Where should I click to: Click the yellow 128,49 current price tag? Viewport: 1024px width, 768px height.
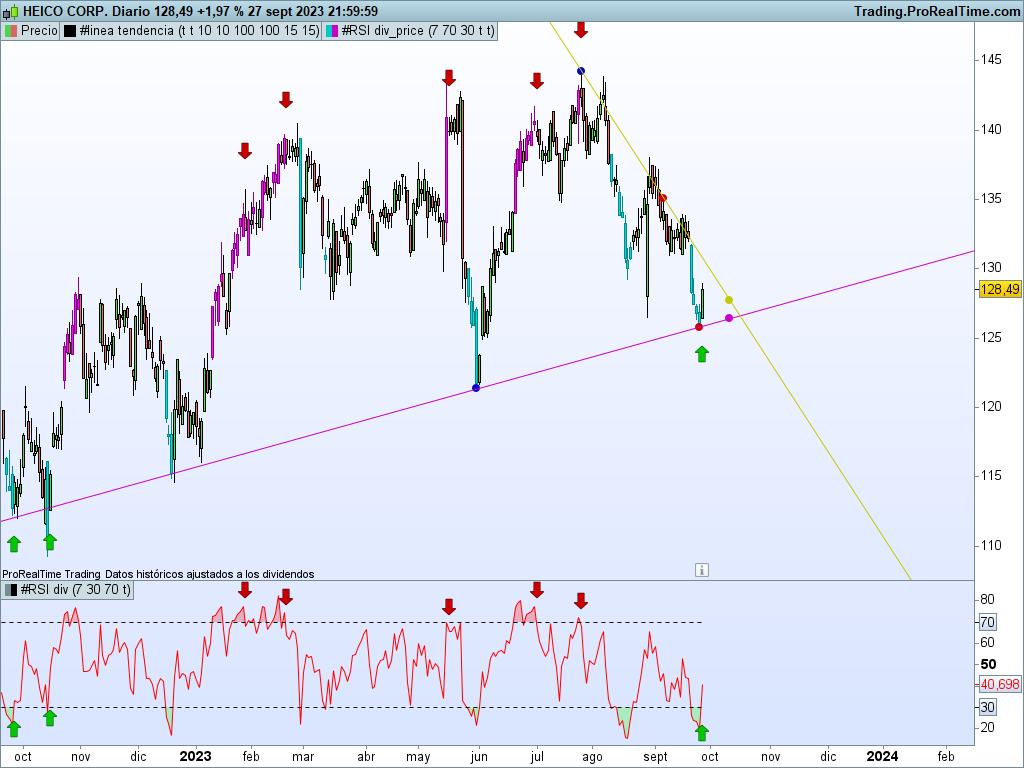pos(1000,289)
